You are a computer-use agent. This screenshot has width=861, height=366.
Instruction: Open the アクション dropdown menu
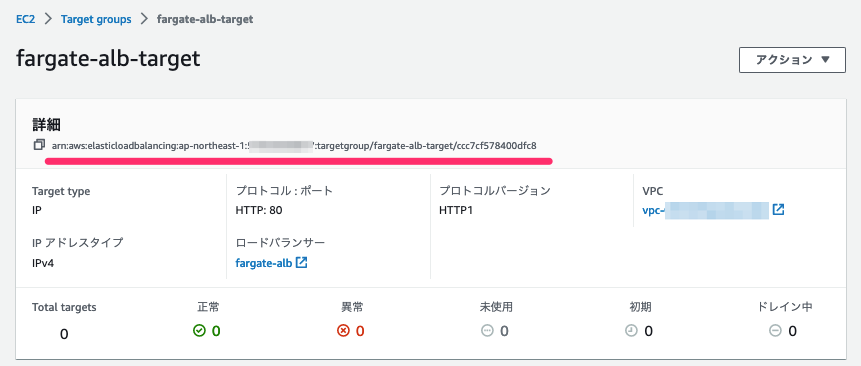pyautogui.click(x=792, y=60)
